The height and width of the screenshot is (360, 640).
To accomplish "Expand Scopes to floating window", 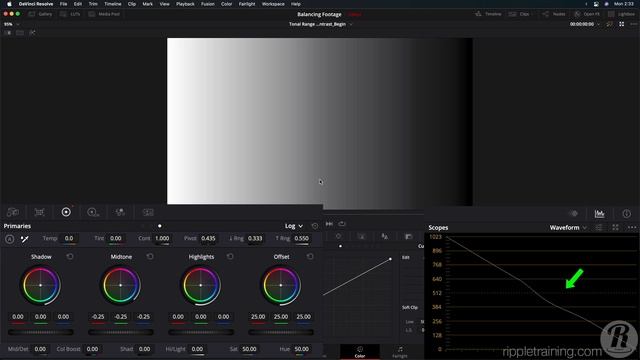I will (616, 227).
